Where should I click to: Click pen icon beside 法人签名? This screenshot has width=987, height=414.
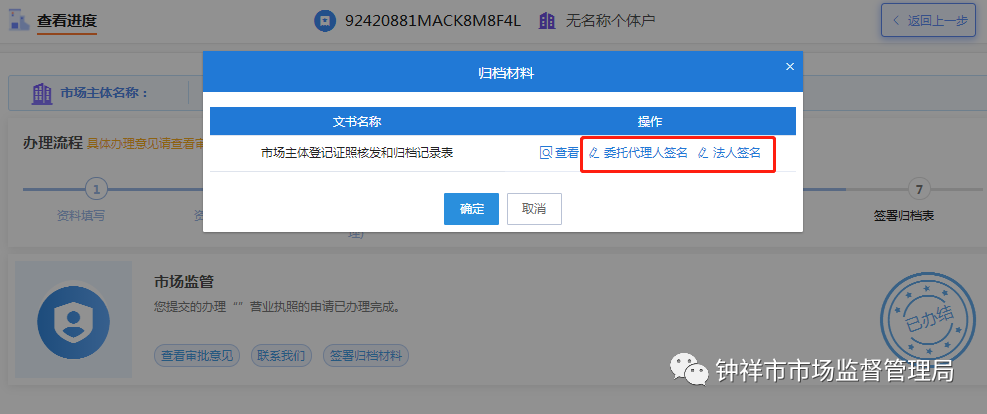703,153
